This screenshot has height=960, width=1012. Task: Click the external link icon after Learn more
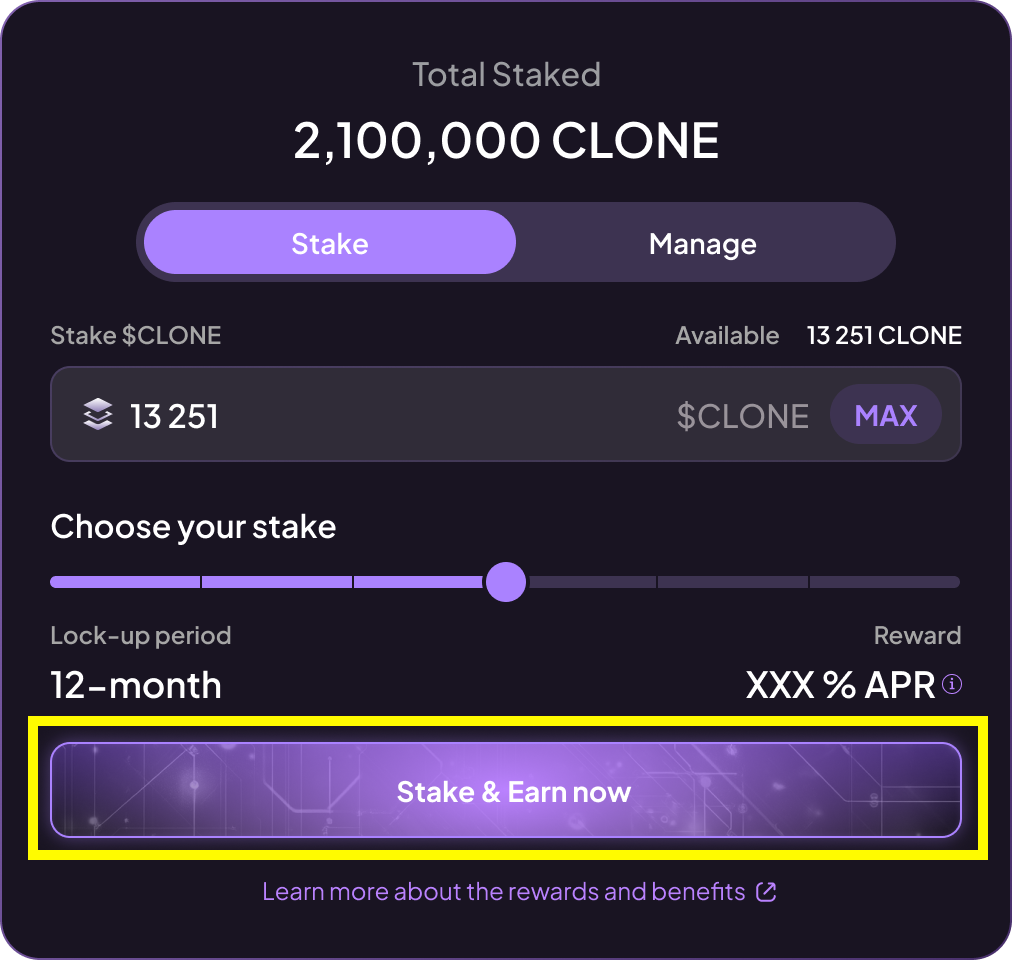(766, 892)
